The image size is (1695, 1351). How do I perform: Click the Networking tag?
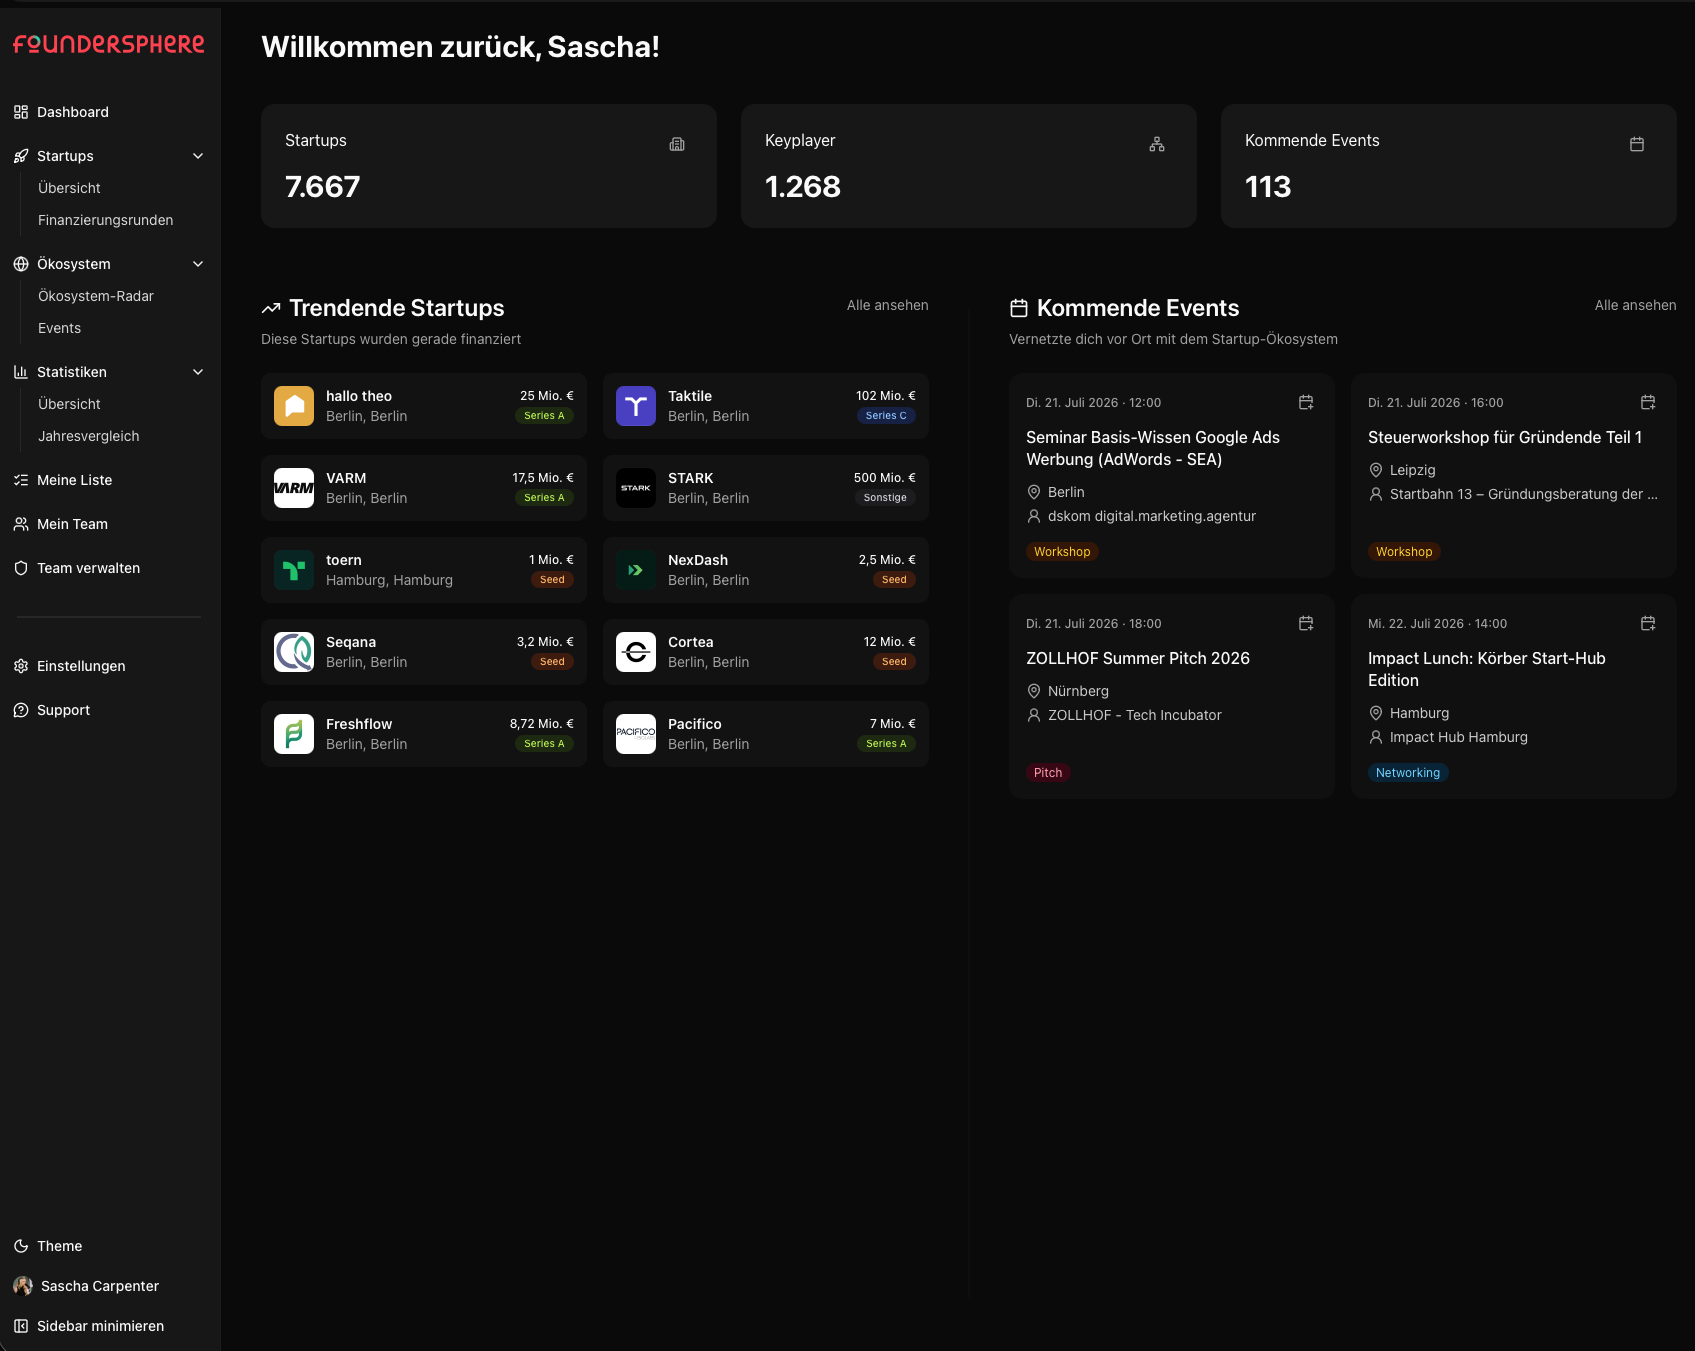[x=1408, y=773]
